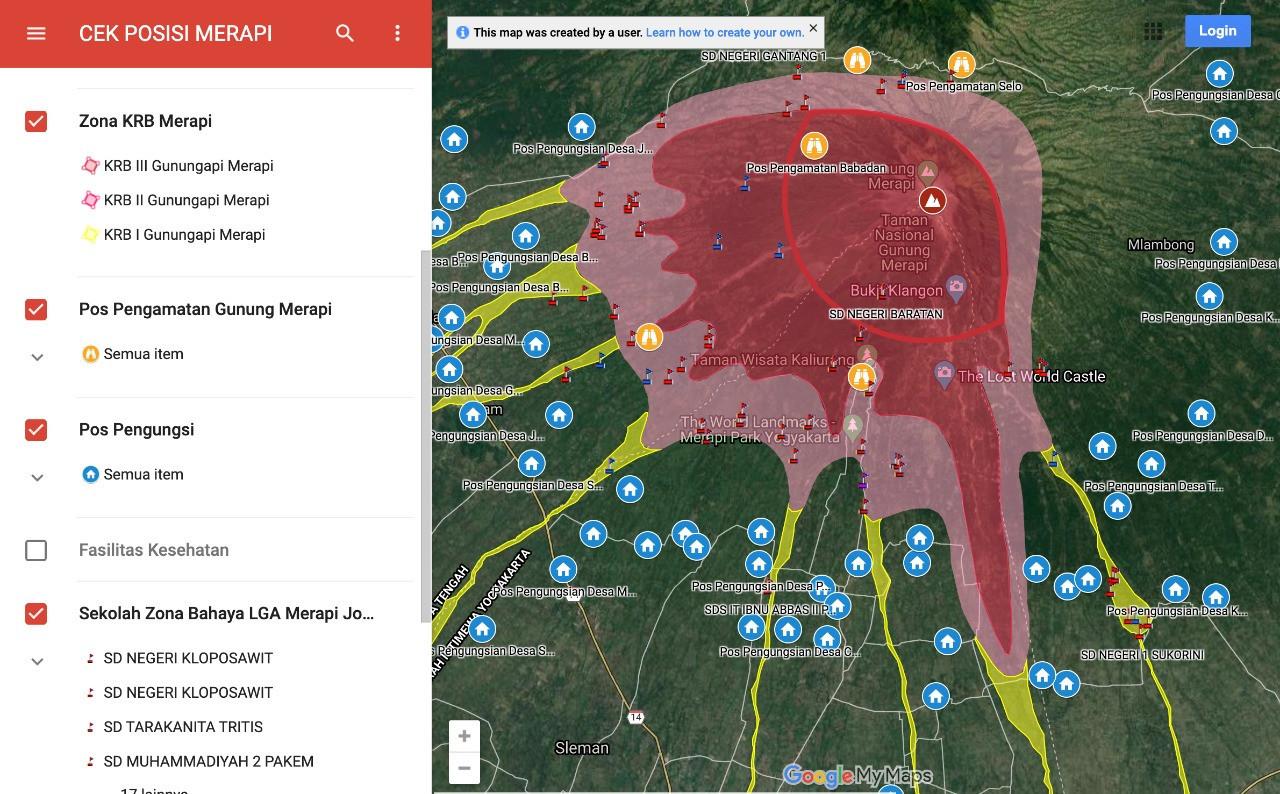
Task: Click binoculars marker at Pos Pengamatan Babadan
Action: tap(814, 146)
